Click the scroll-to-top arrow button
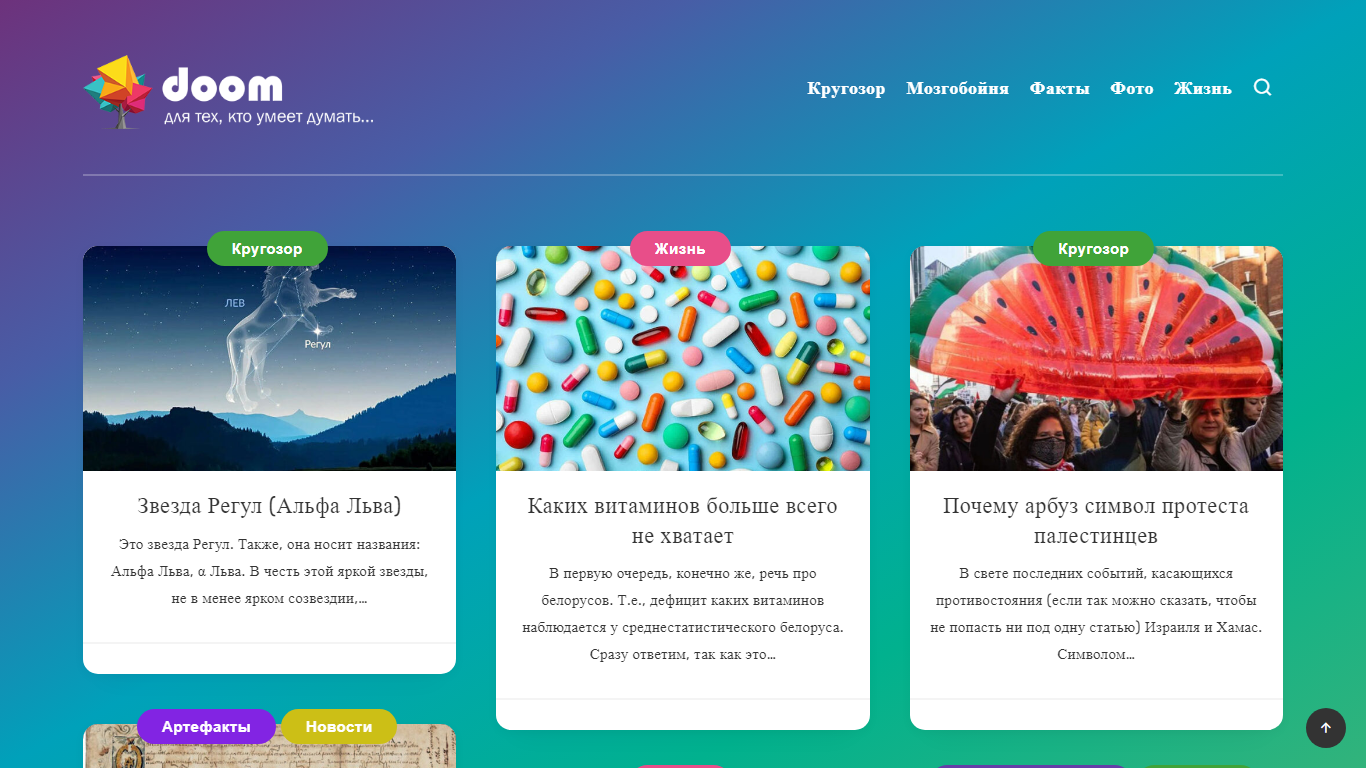 point(1326,728)
